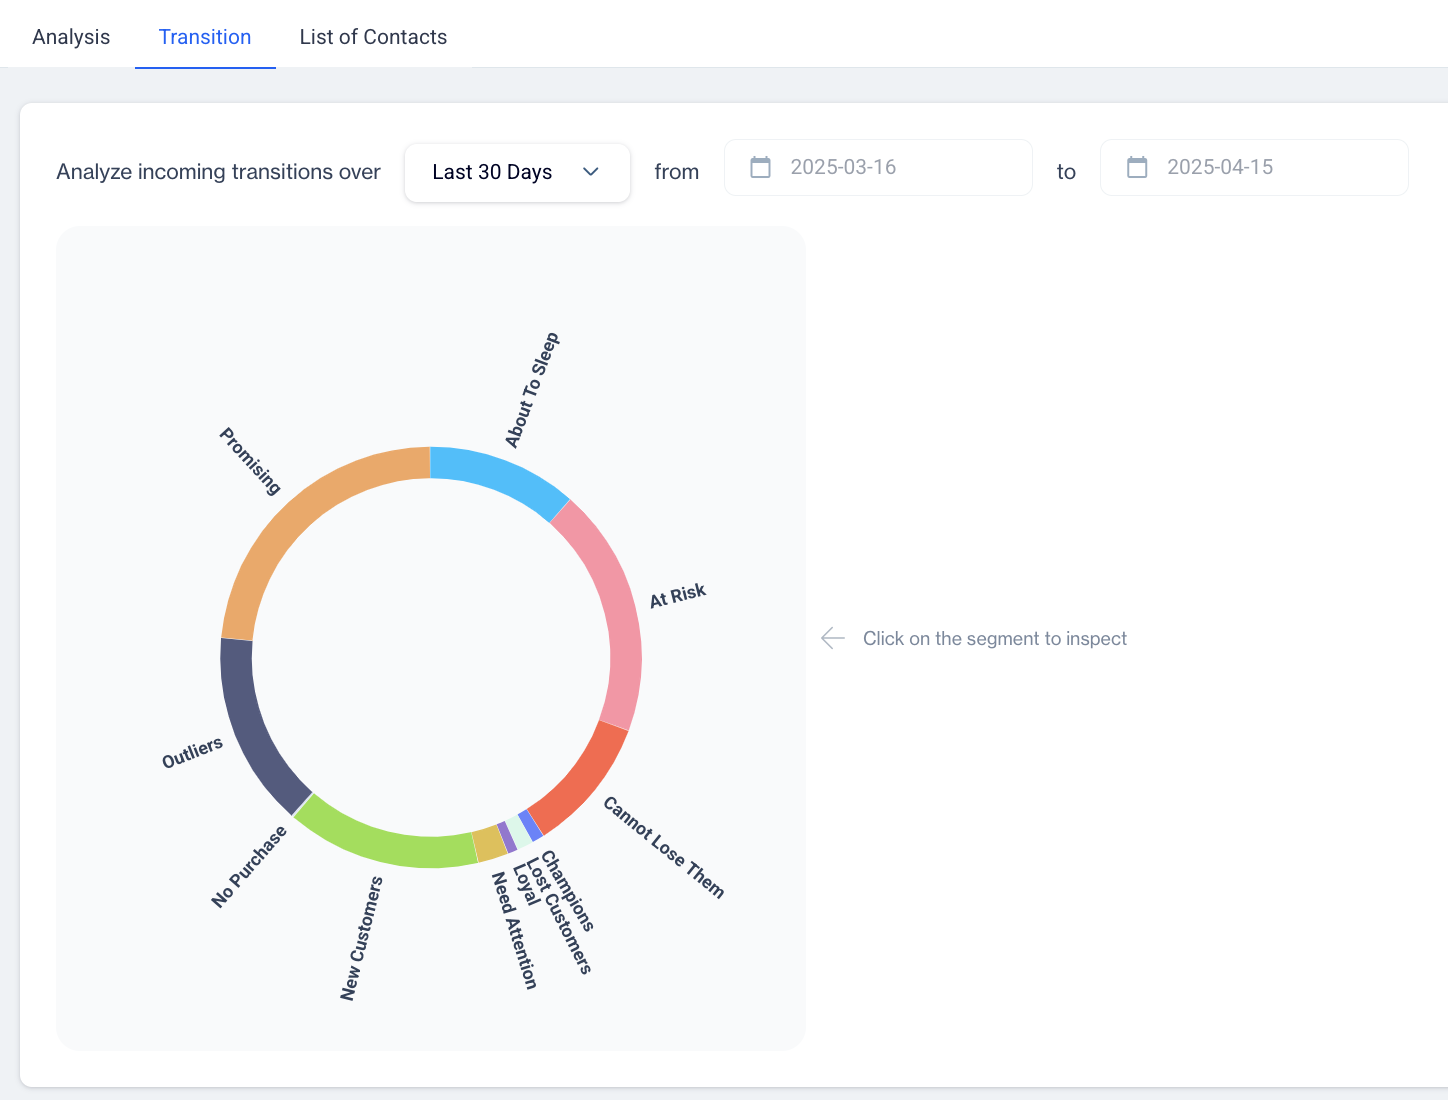Switch to the Analysis tab
This screenshot has height=1100, width=1448.
[x=71, y=37]
